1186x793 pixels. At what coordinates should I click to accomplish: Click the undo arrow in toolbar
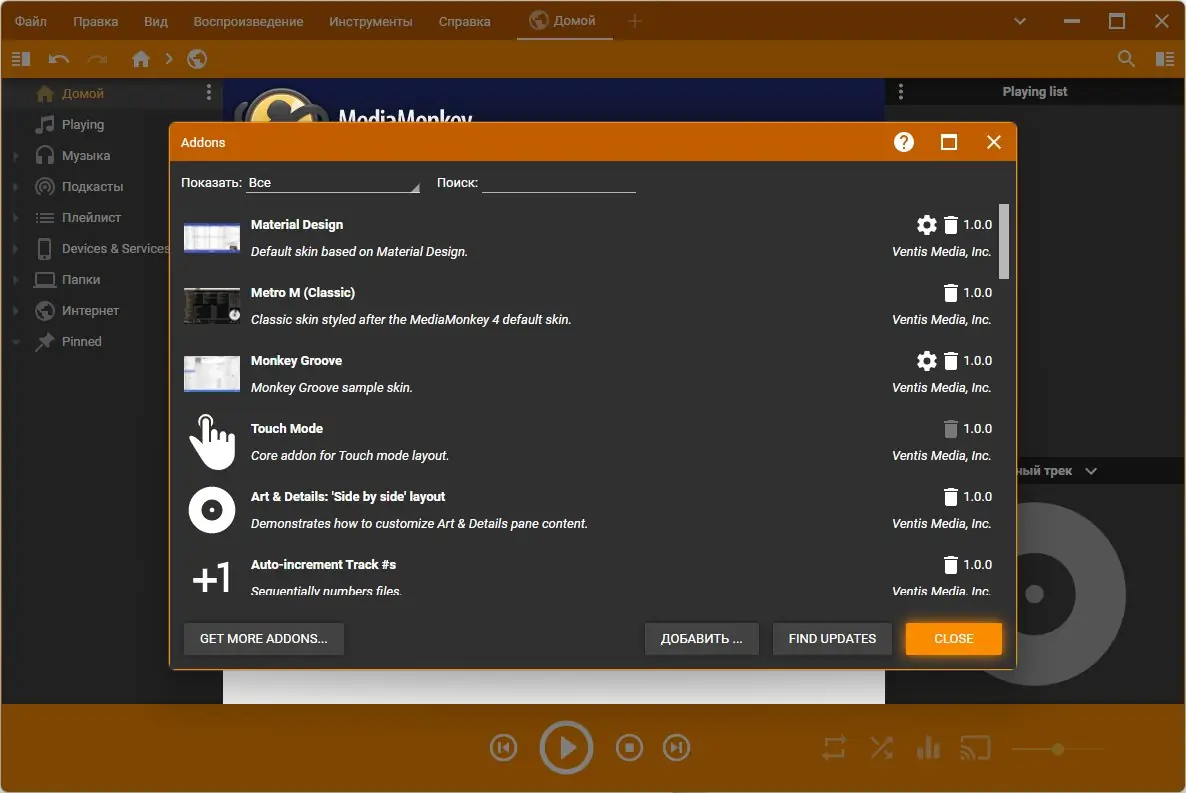pyautogui.click(x=59, y=59)
